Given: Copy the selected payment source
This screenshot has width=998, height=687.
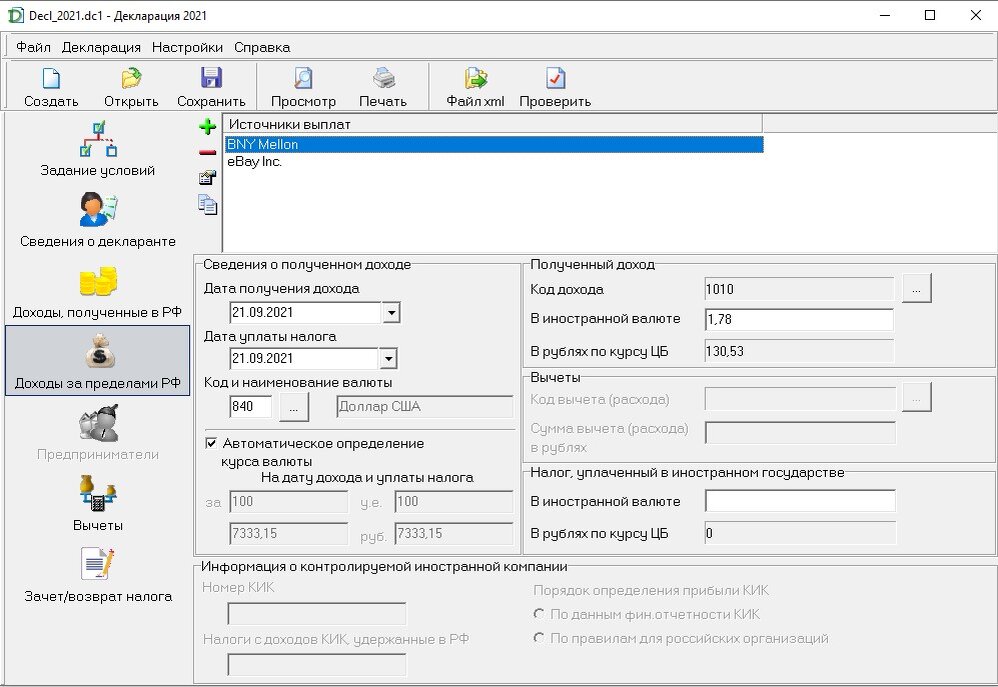Looking at the screenshot, I should point(207,204).
